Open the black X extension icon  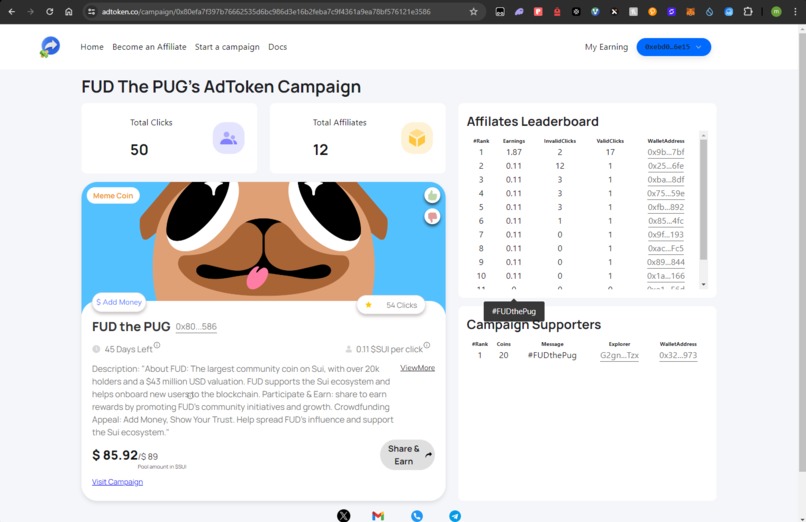pos(614,11)
